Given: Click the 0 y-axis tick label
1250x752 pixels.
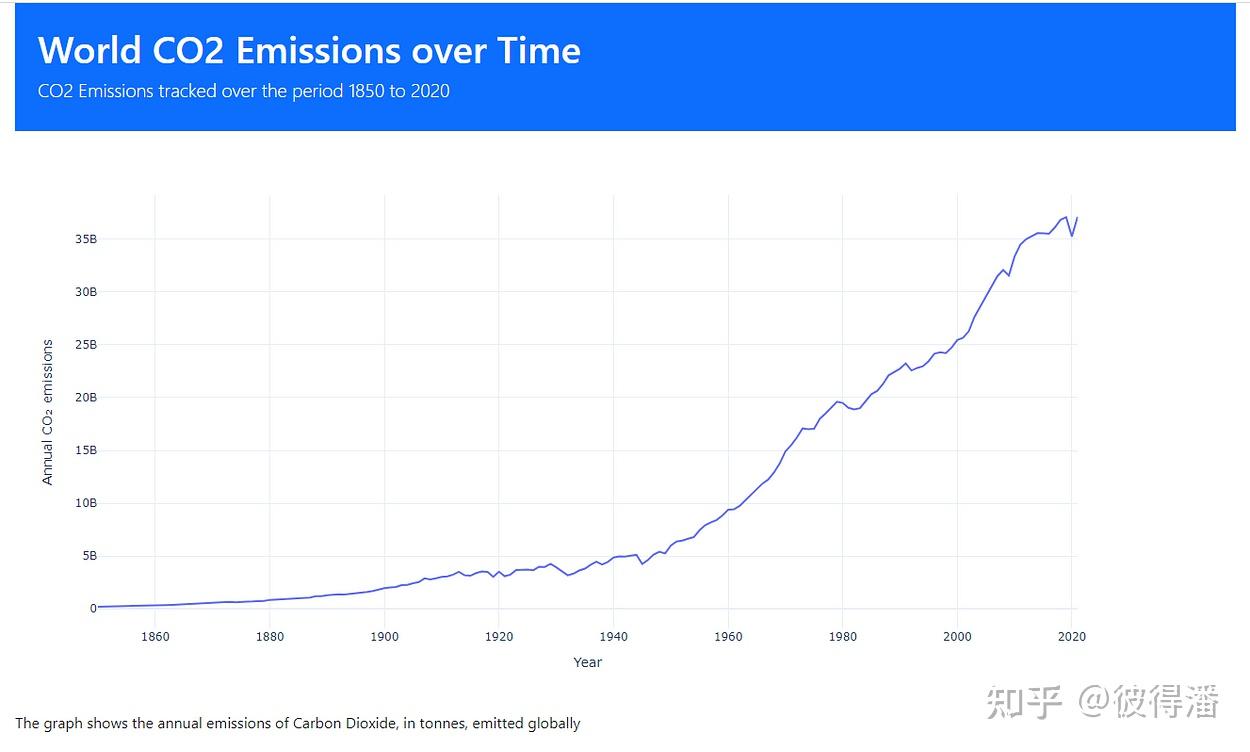Looking at the screenshot, I should [x=93, y=608].
